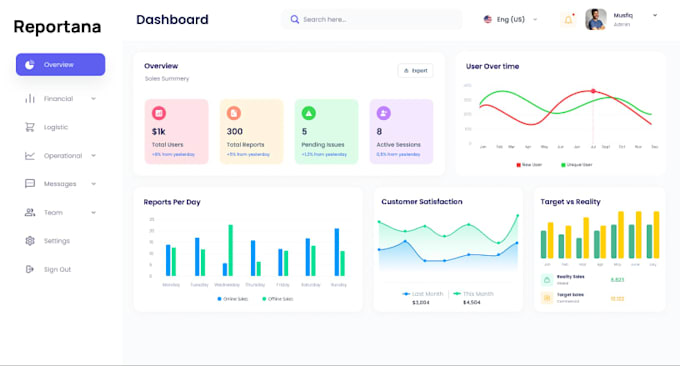Click the Musfiq profile avatar
Image resolution: width=680 pixels, height=366 pixels.
pyautogui.click(x=596, y=20)
